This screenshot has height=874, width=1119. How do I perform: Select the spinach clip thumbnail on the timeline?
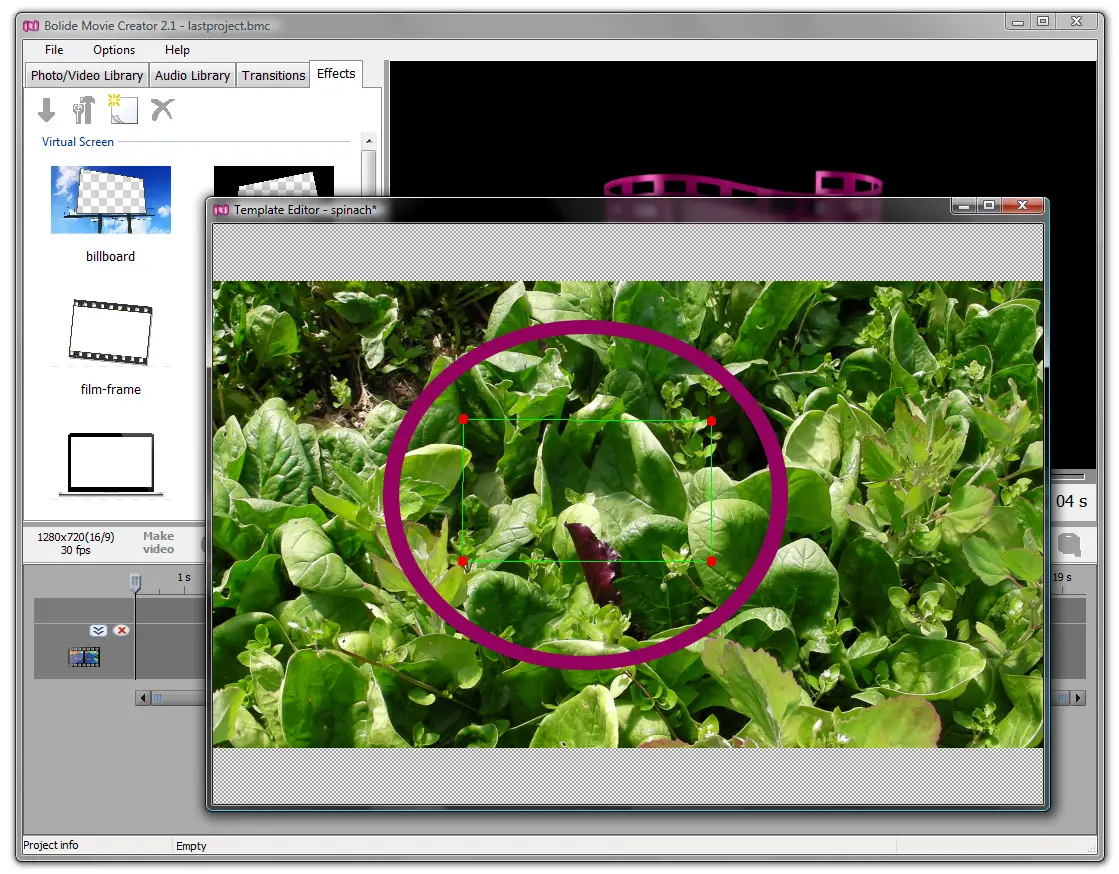pos(85,657)
